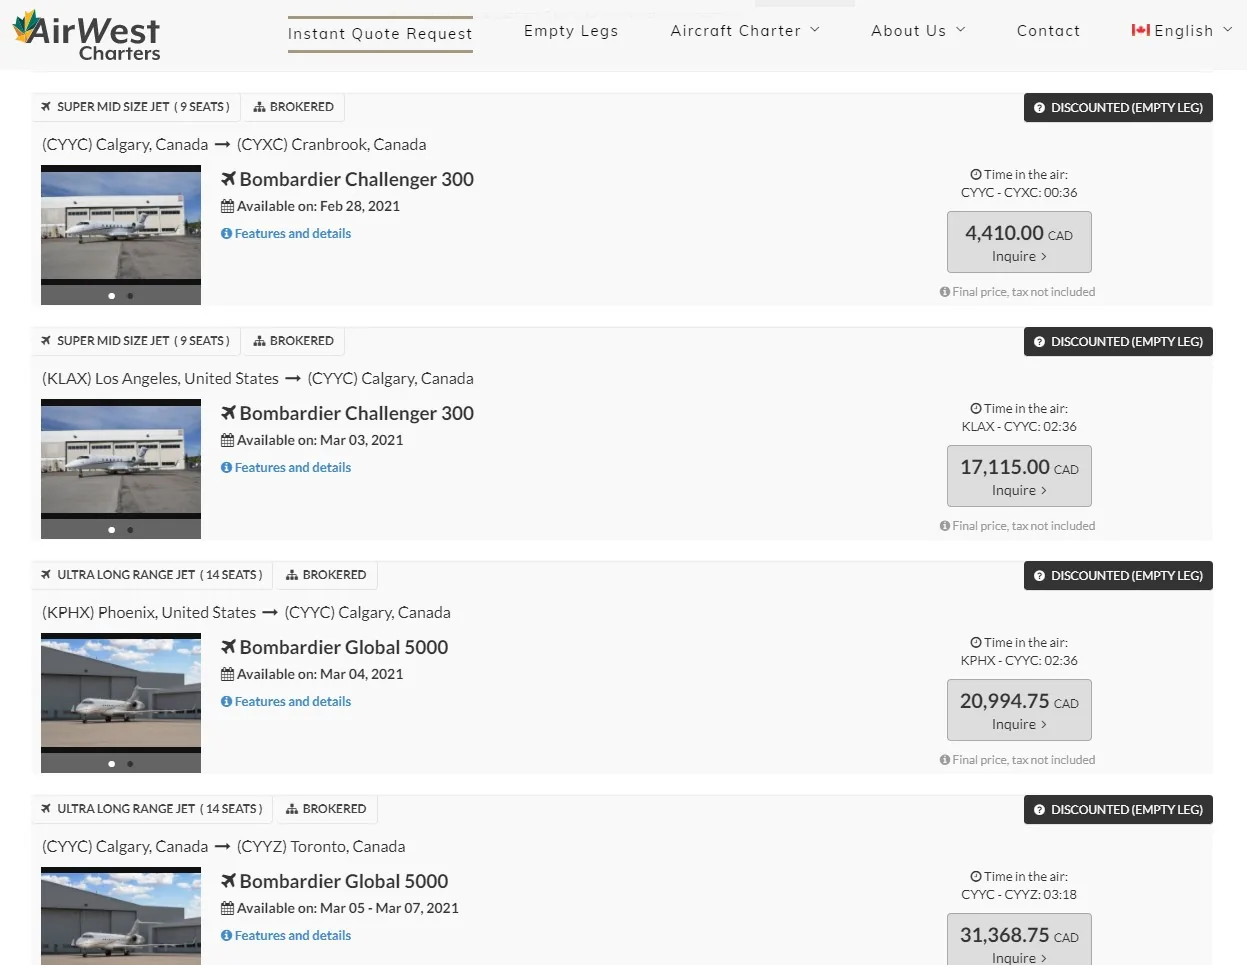Open Features and details for Calgary to Toronto flight
The height and width of the screenshot is (965, 1247).
286,936
